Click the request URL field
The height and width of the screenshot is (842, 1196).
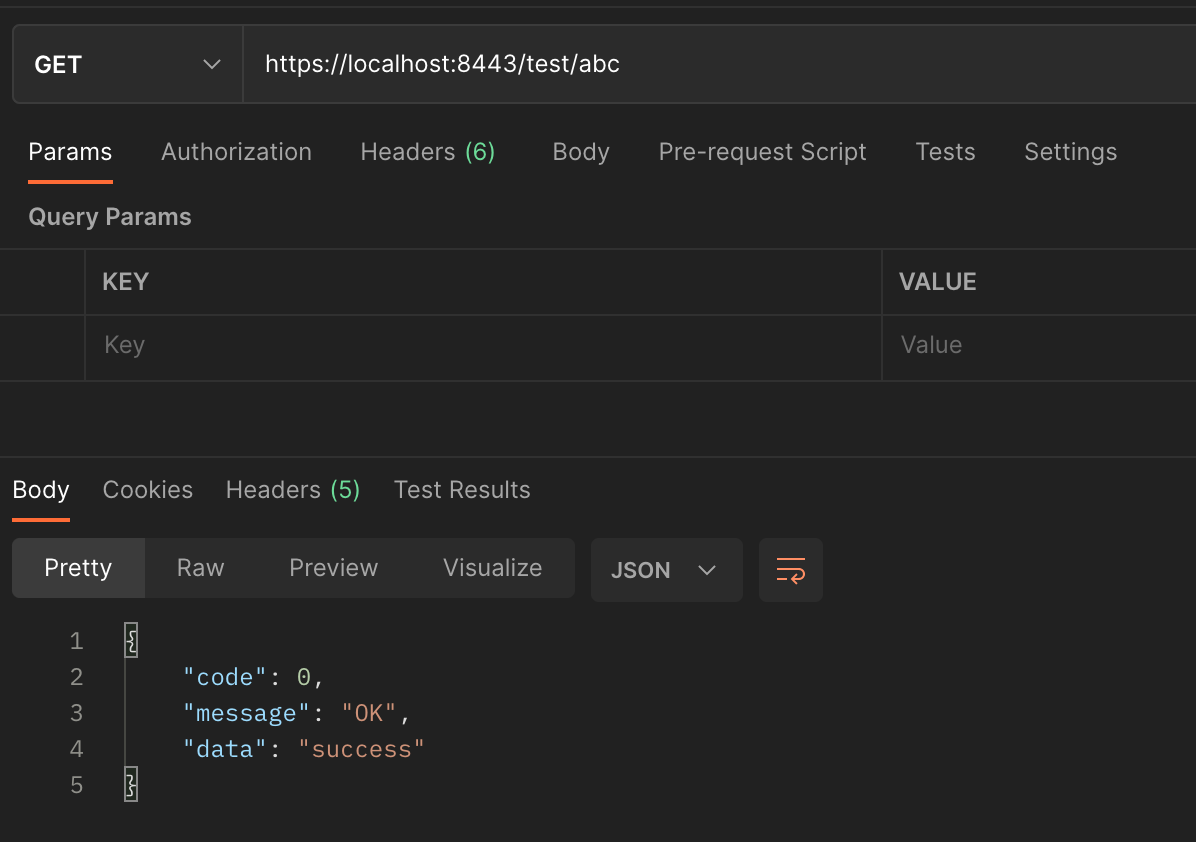pos(700,65)
